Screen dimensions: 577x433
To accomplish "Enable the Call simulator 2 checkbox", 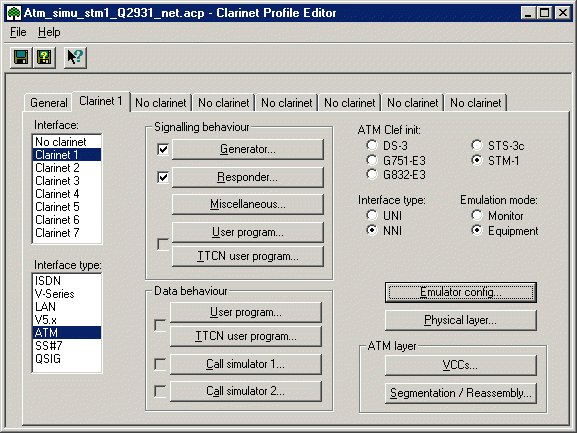I will [x=160, y=391].
